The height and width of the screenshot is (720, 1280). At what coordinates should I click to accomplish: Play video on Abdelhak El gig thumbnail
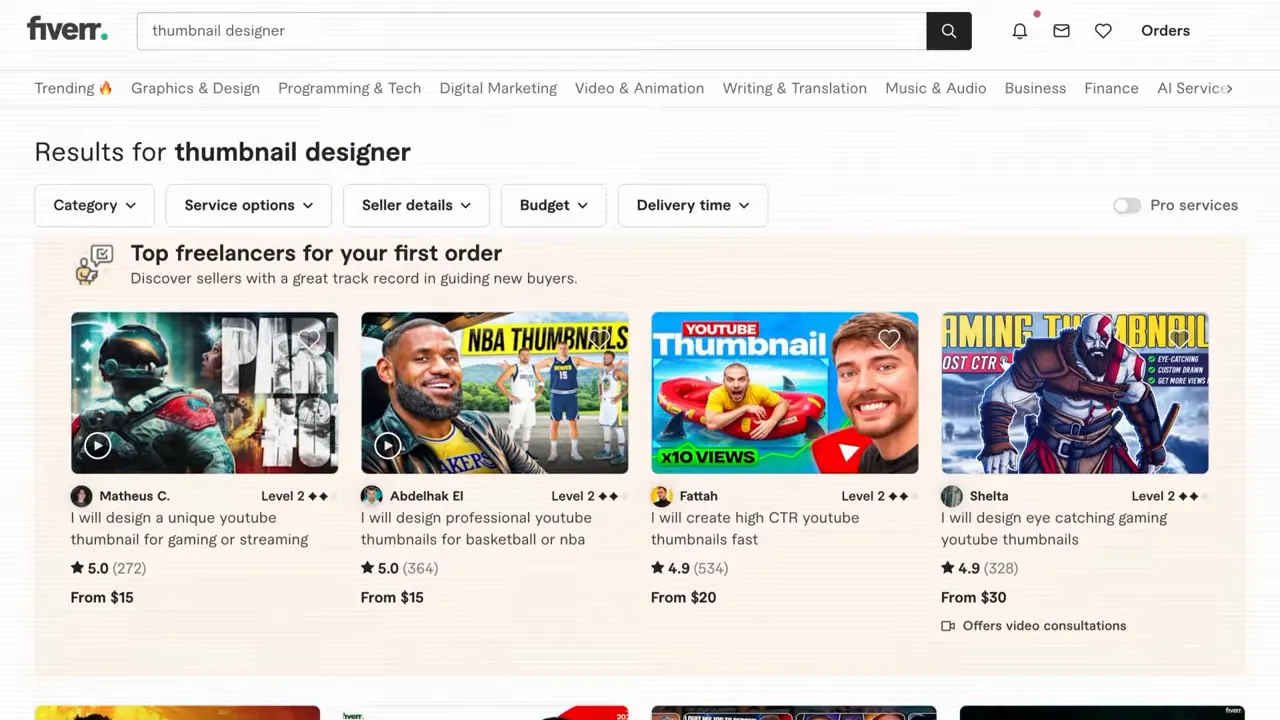[x=387, y=446]
